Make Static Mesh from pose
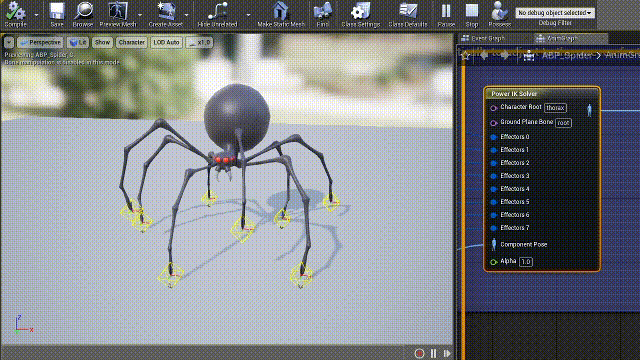Viewport: 640px width, 360px height. [281, 14]
